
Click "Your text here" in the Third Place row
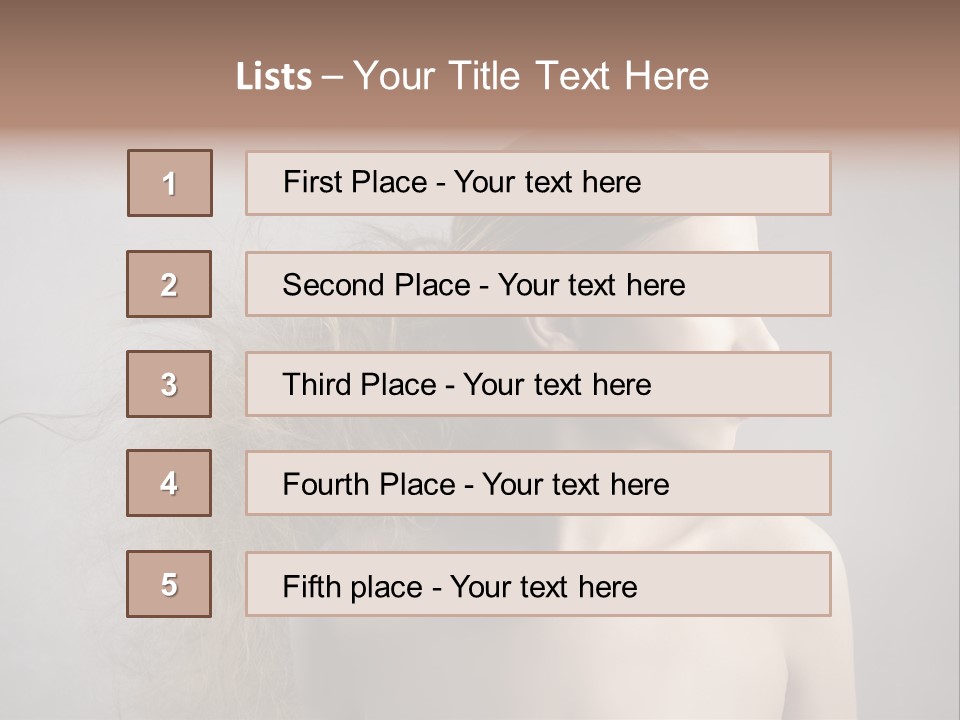coord(557,385)
